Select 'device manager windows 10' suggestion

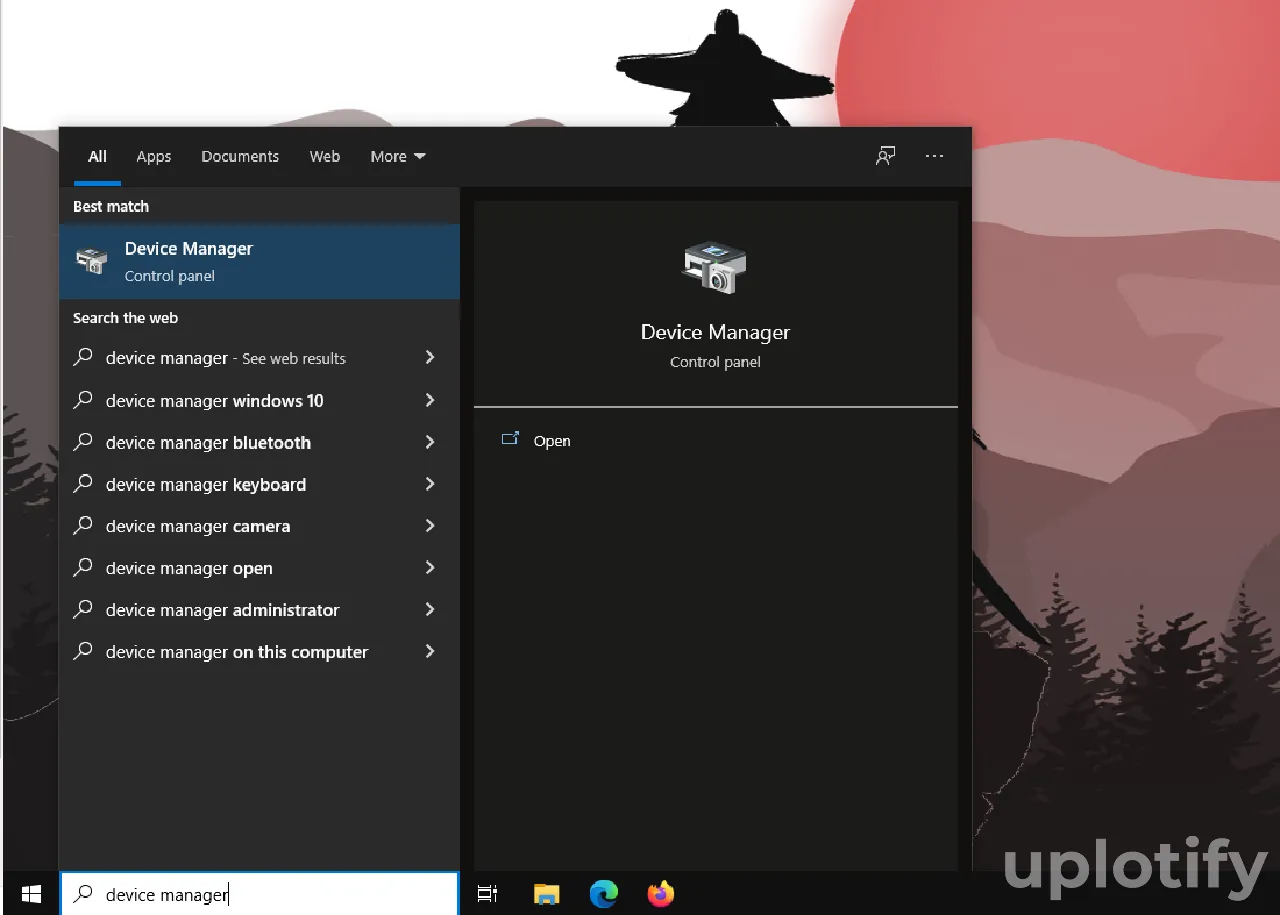(260, 400)
